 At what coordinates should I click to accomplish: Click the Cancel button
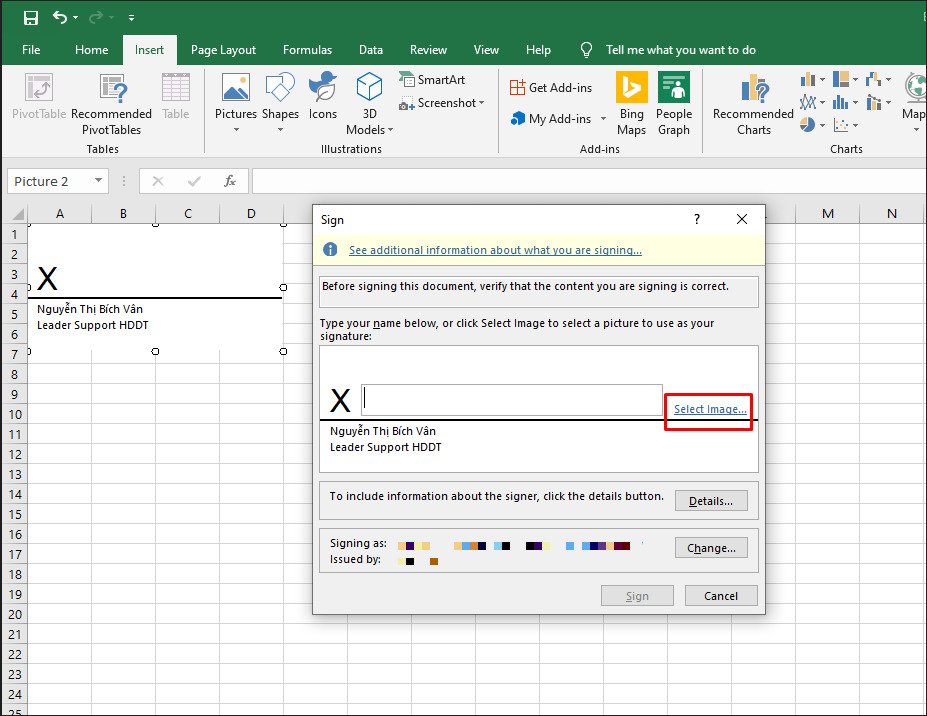point(721,596)
